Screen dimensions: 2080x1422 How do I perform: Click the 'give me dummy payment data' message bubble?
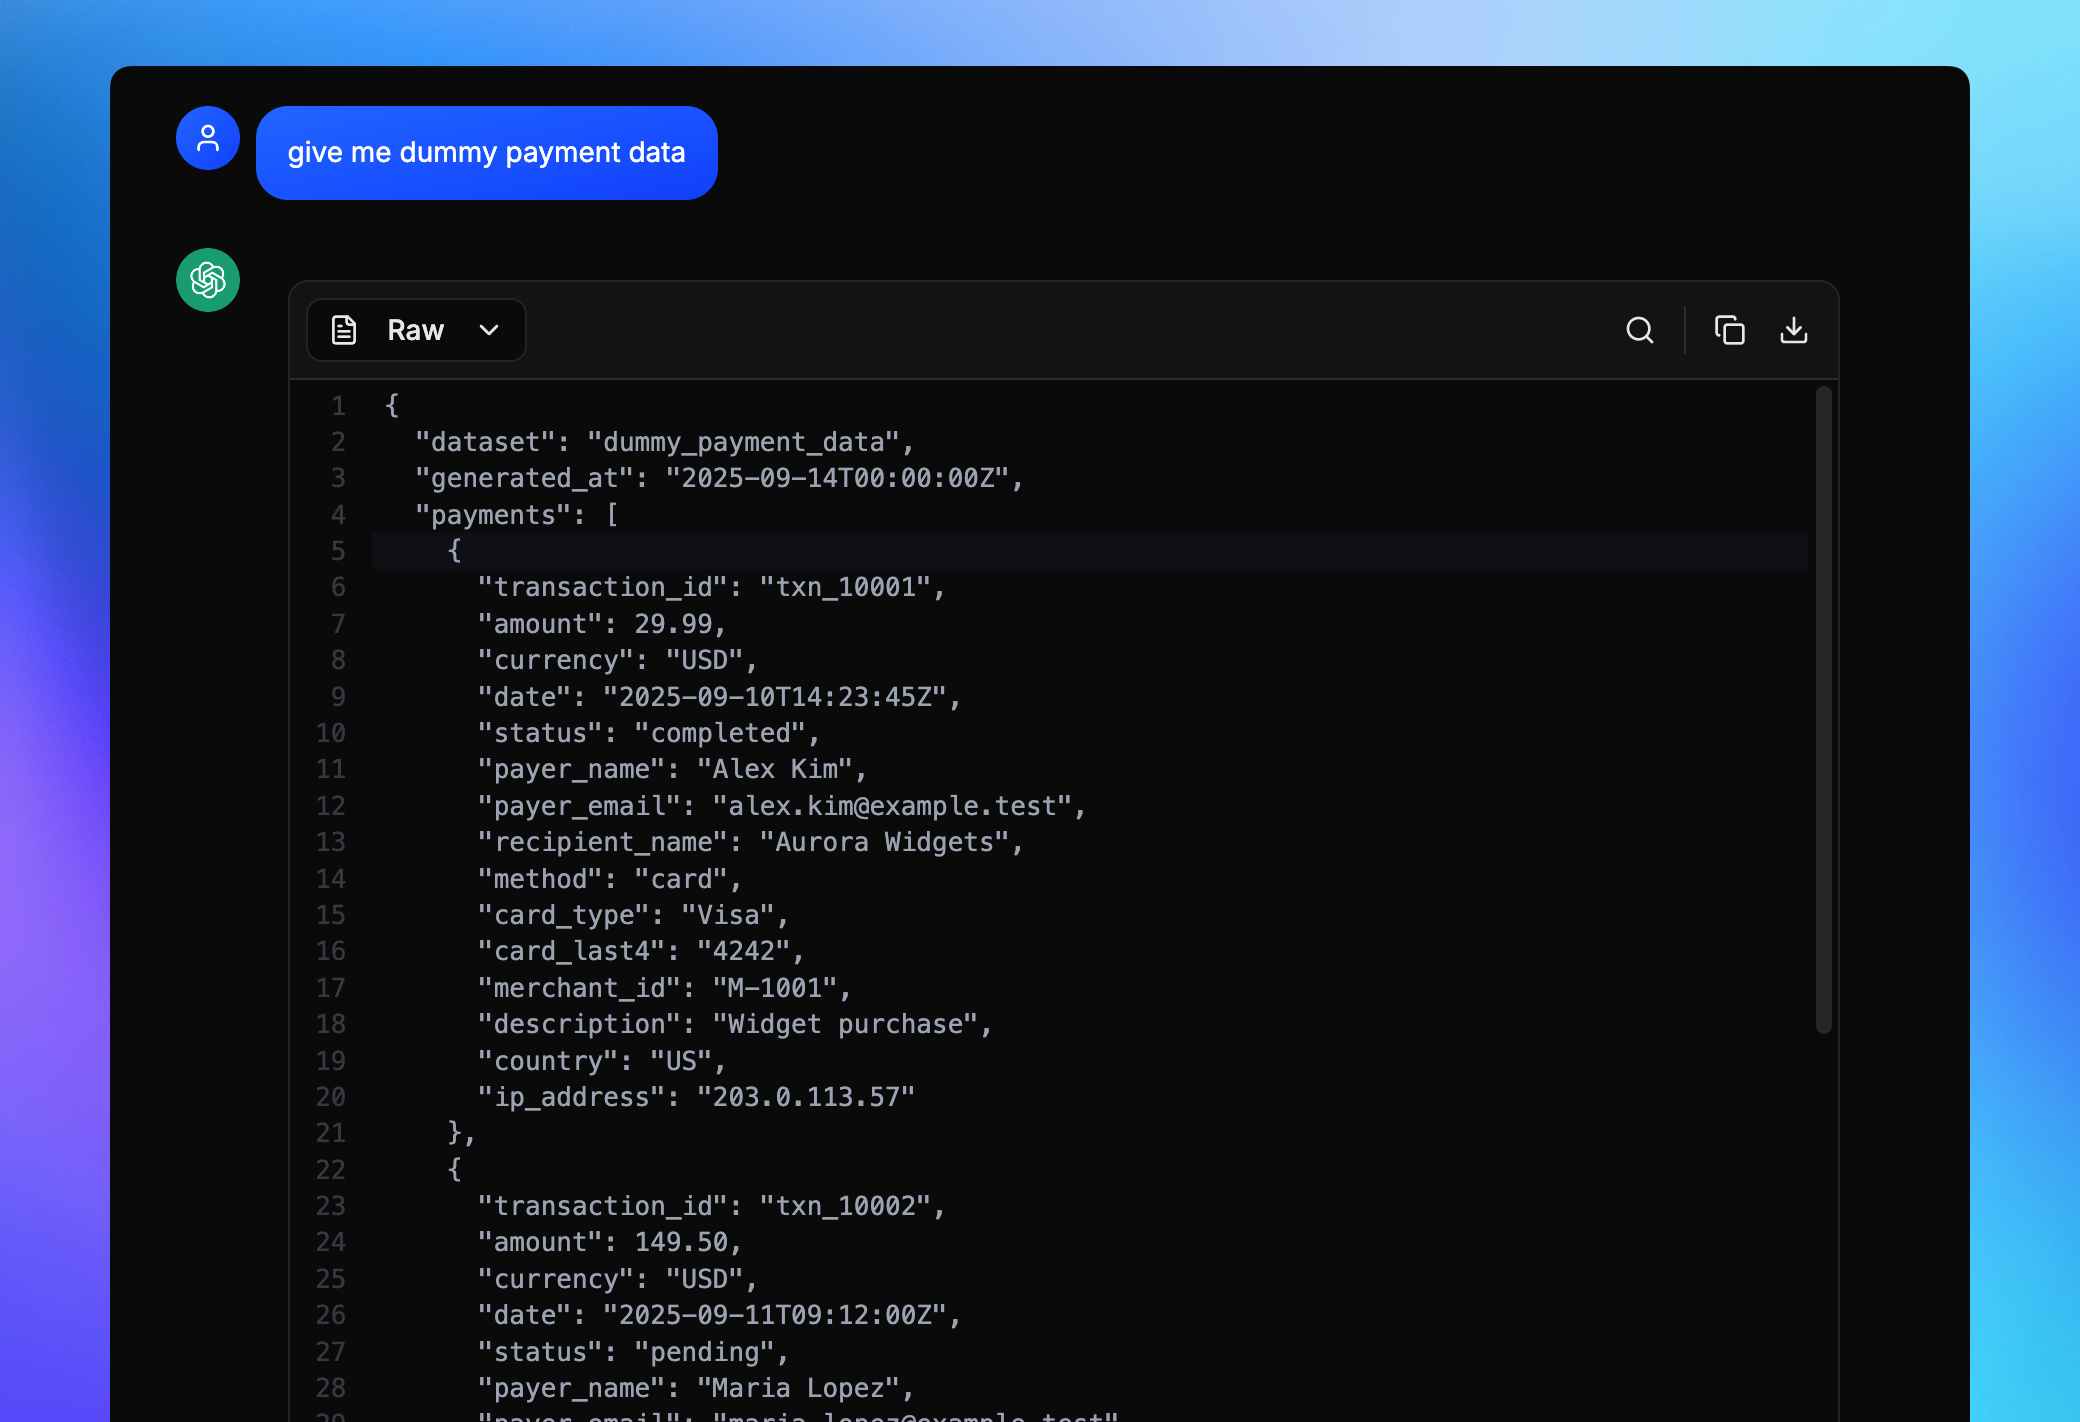tap(486, 153)
